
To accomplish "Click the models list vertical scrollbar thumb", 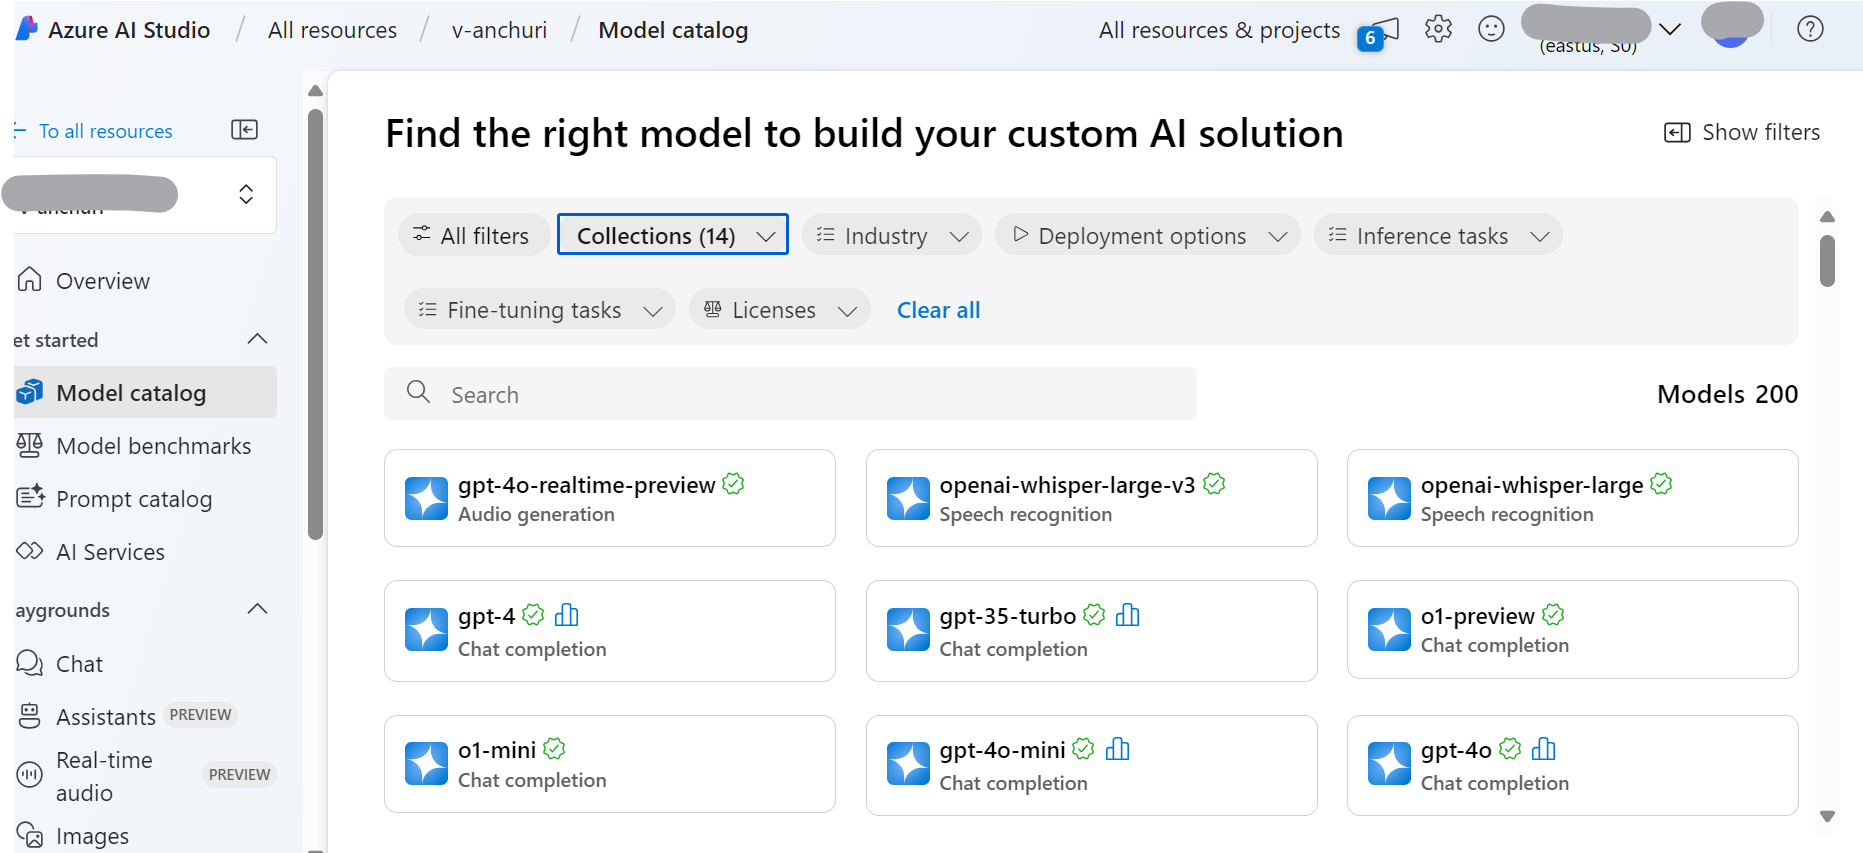I will (1827, 261).
